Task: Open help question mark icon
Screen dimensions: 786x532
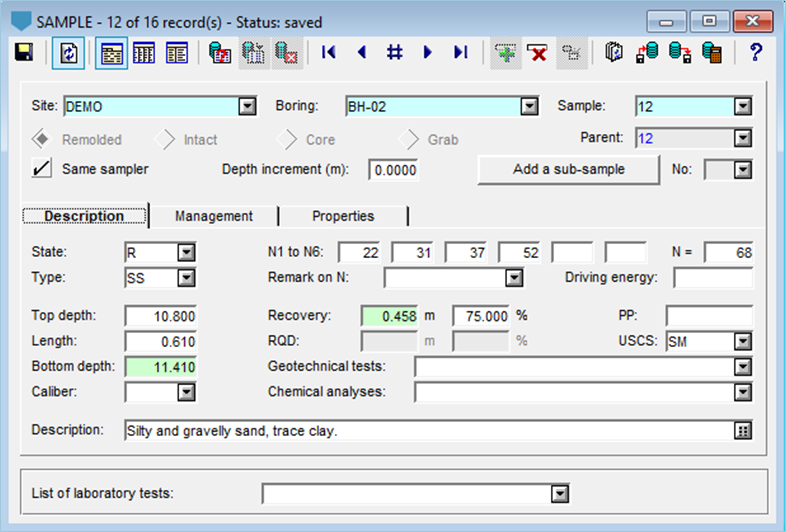Action: (755, 52)
